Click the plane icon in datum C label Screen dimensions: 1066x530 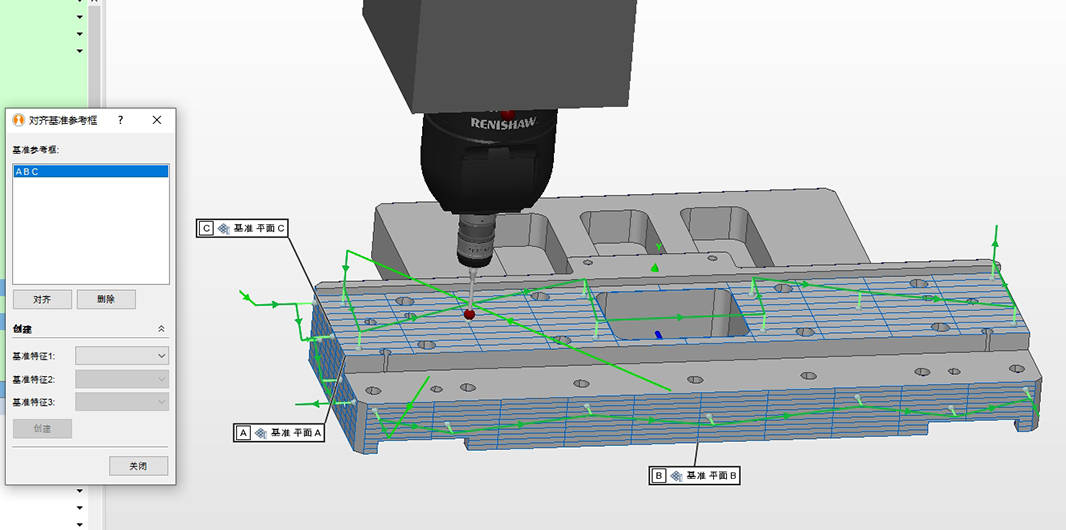click(223, 228)
